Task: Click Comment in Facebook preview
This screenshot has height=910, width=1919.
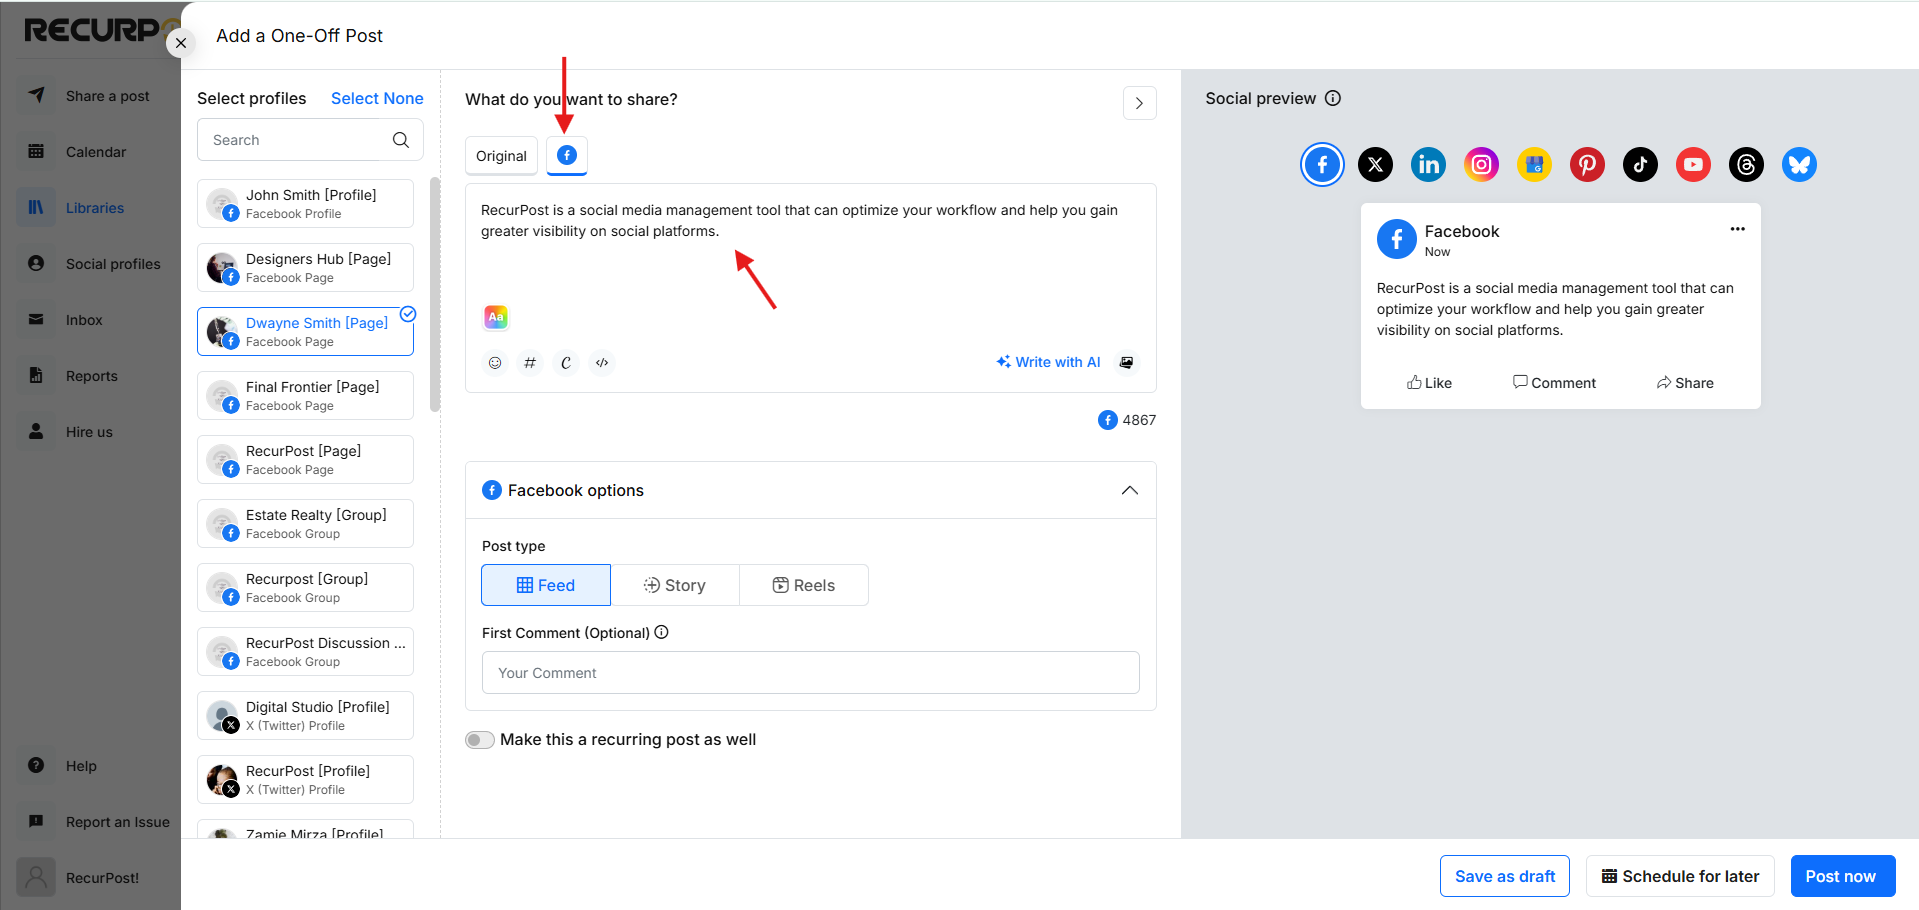Action: tap(1554, 383)
